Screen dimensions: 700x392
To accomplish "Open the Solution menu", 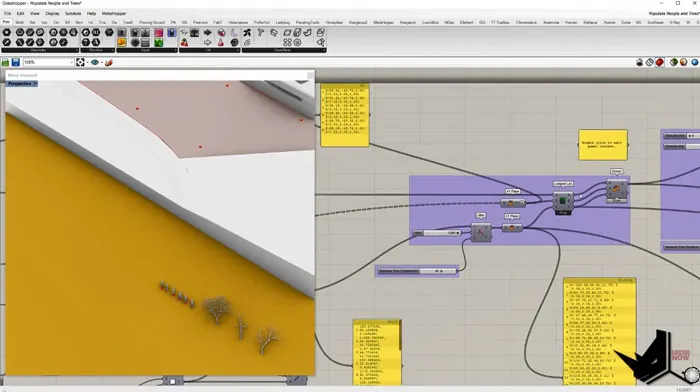I will tap(73, 13).
